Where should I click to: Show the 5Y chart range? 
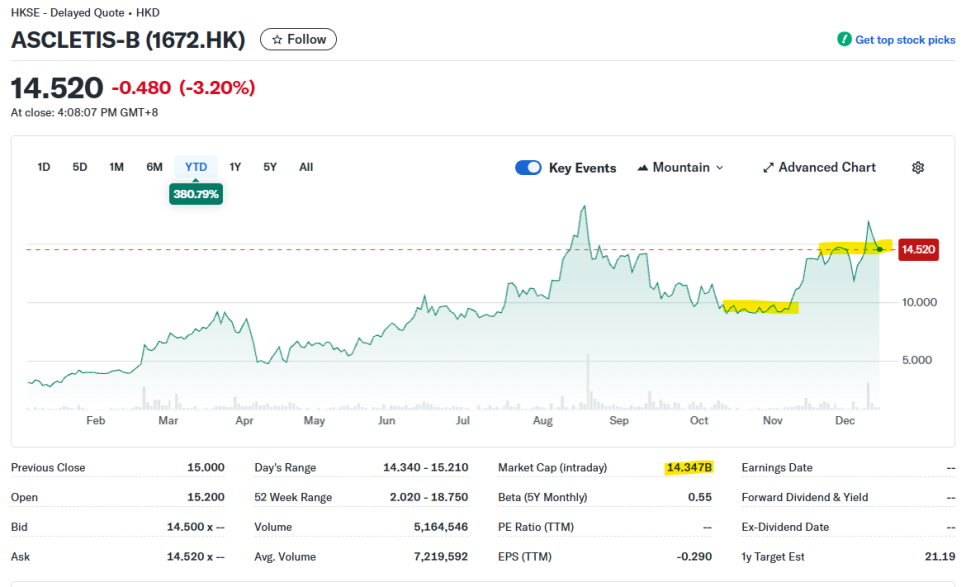tap(270, 167)
